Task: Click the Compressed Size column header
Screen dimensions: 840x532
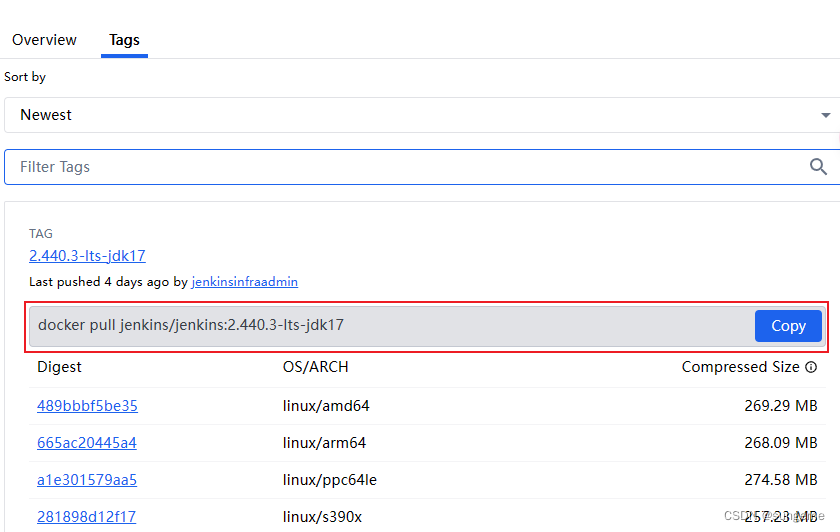Action: (x=740, y=367)
